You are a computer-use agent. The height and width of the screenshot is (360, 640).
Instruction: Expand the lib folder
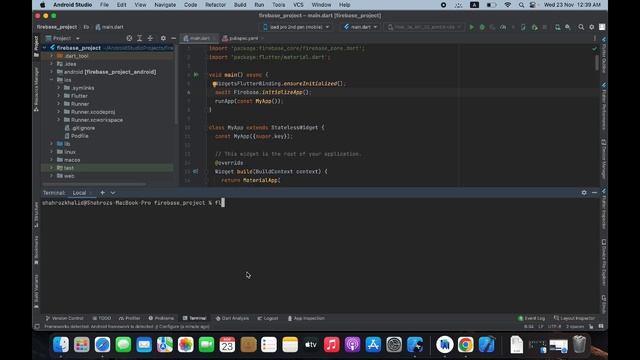pyautogui.click(x=52, y=144)
